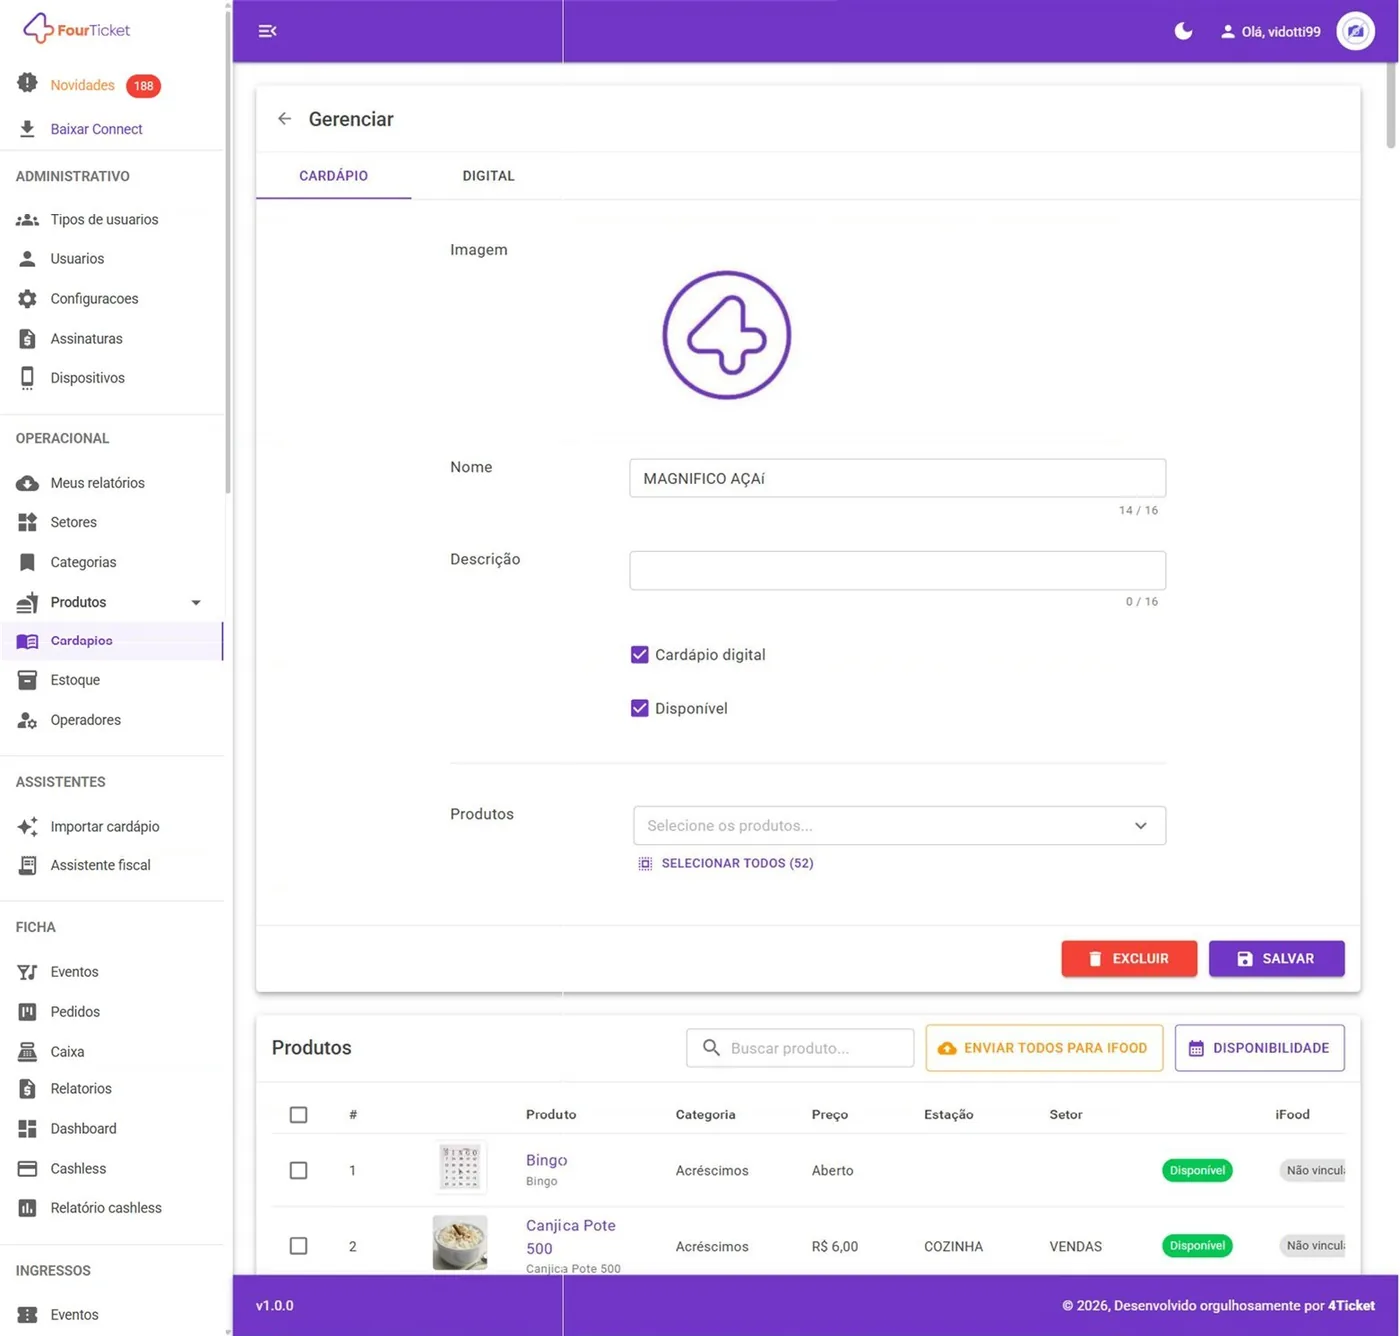1400x1336 pixels.
Task: Focus the Buscar produto search field
Action: point(800,1048)
